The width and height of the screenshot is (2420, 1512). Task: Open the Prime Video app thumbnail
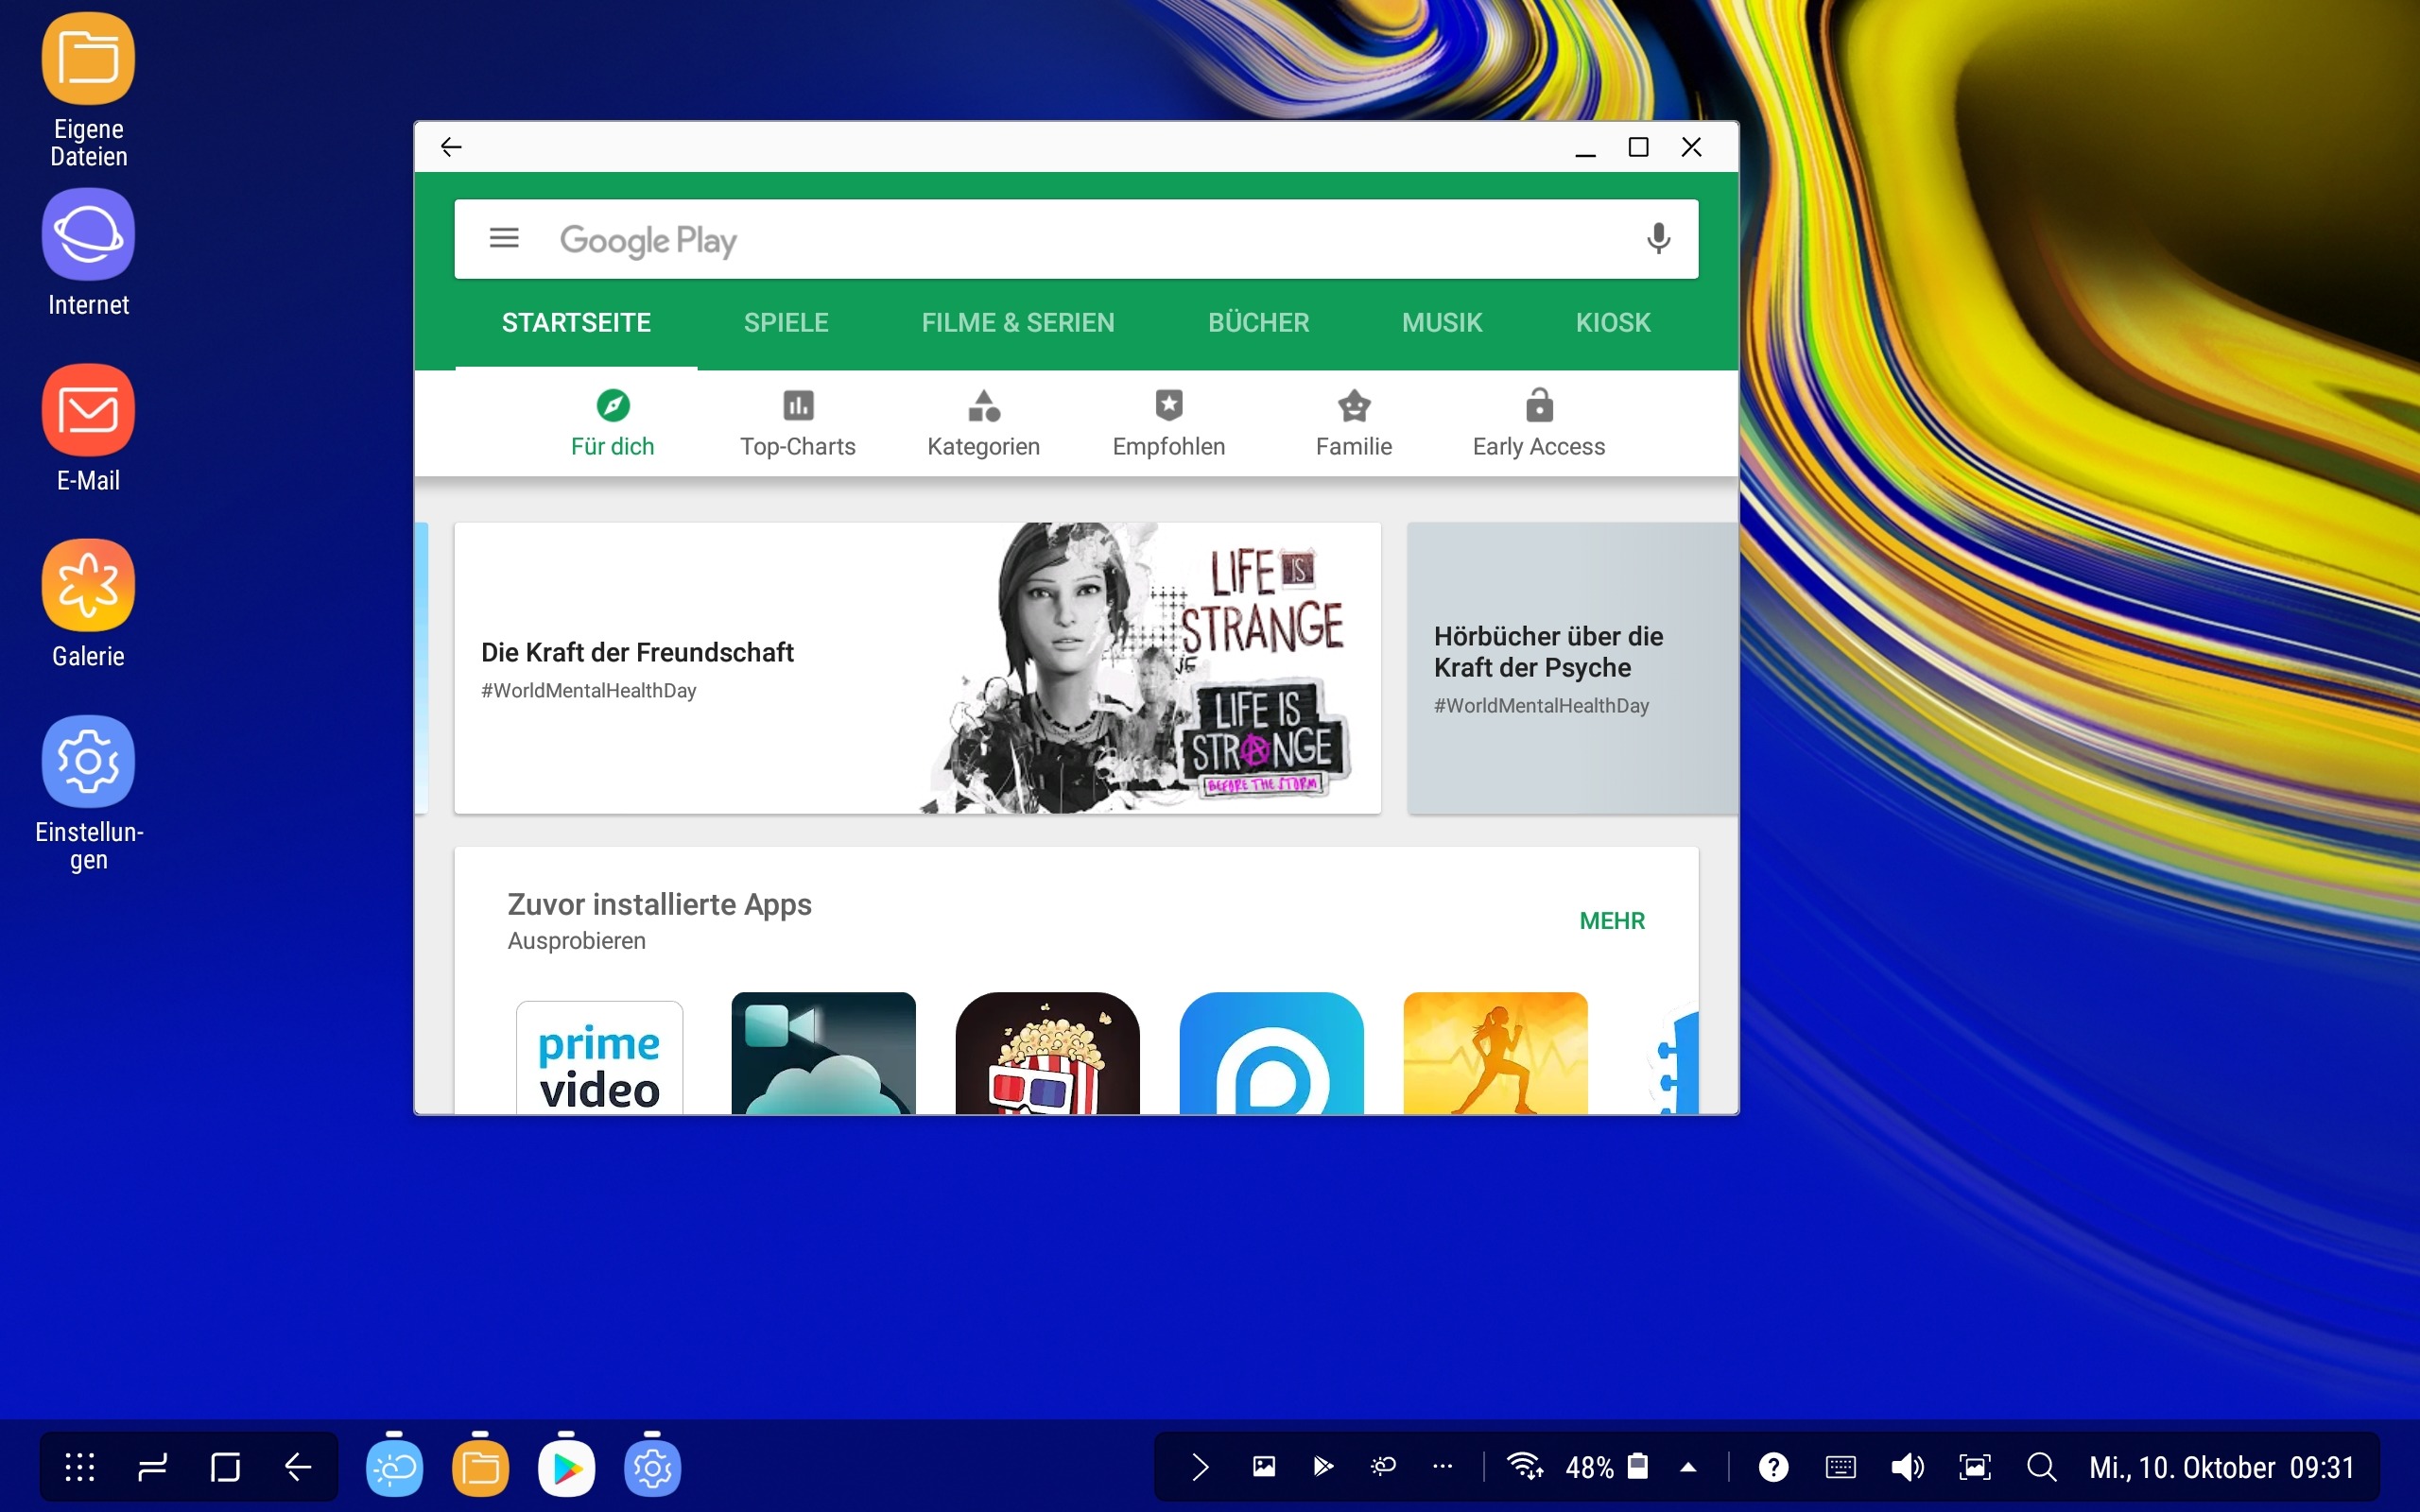tap(599, 1057)
